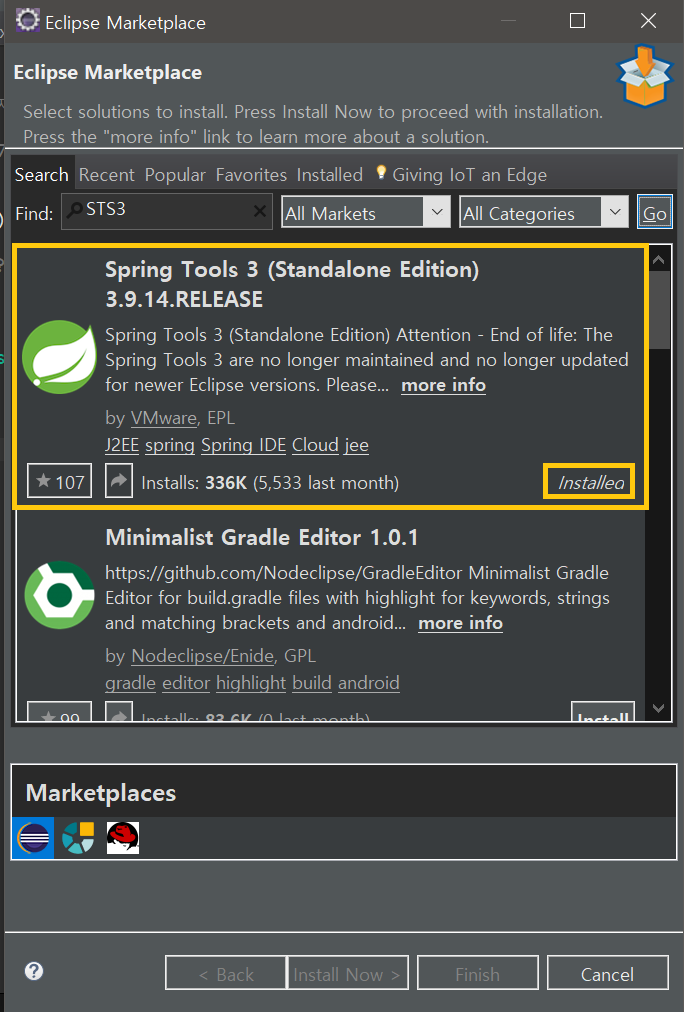Click the results list scrollbar thumb
684x1012 pixels.
(659, 310)
